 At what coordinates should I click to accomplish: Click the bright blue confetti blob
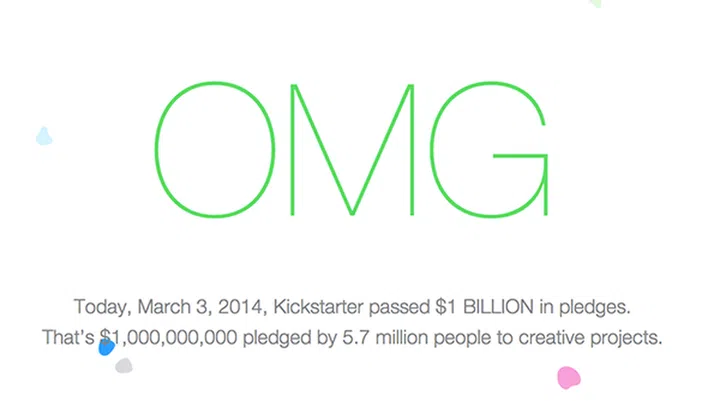coord(106,346)
